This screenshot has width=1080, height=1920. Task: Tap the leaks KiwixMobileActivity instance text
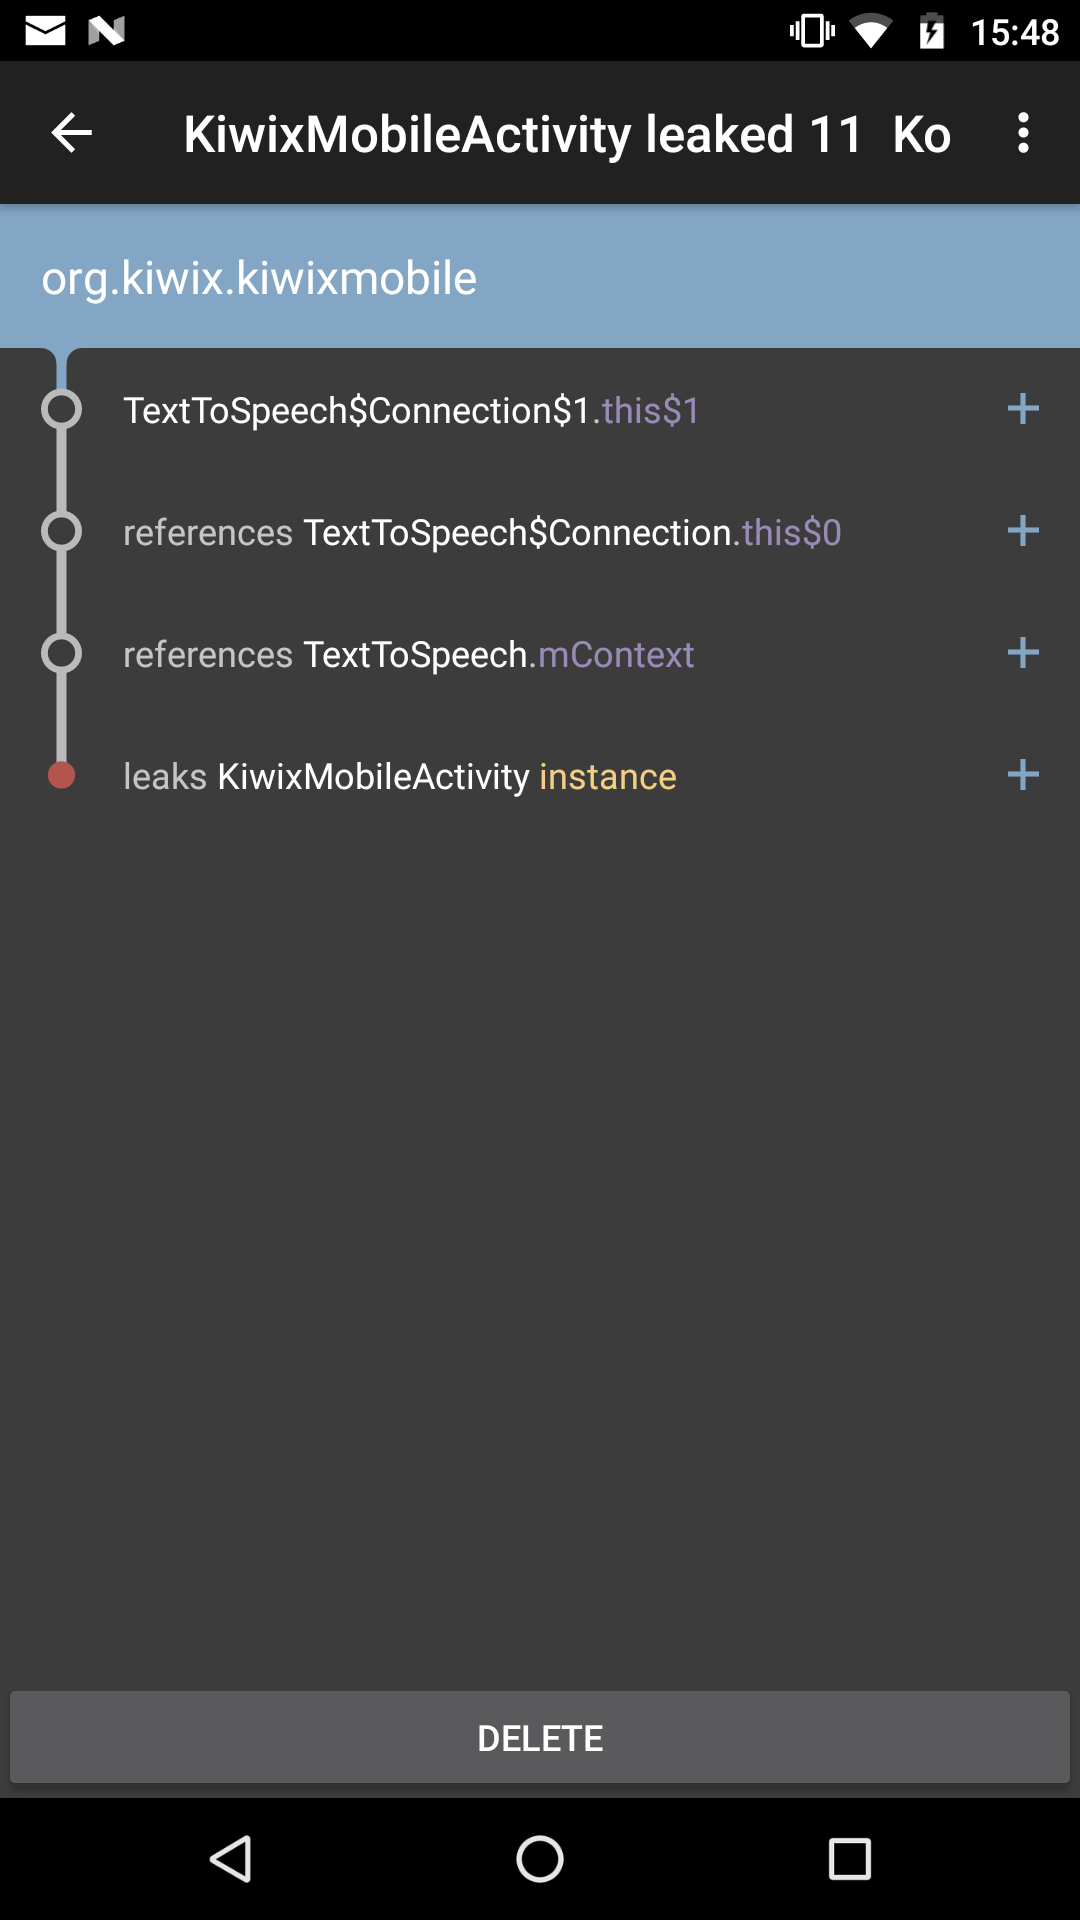point(400,775)
